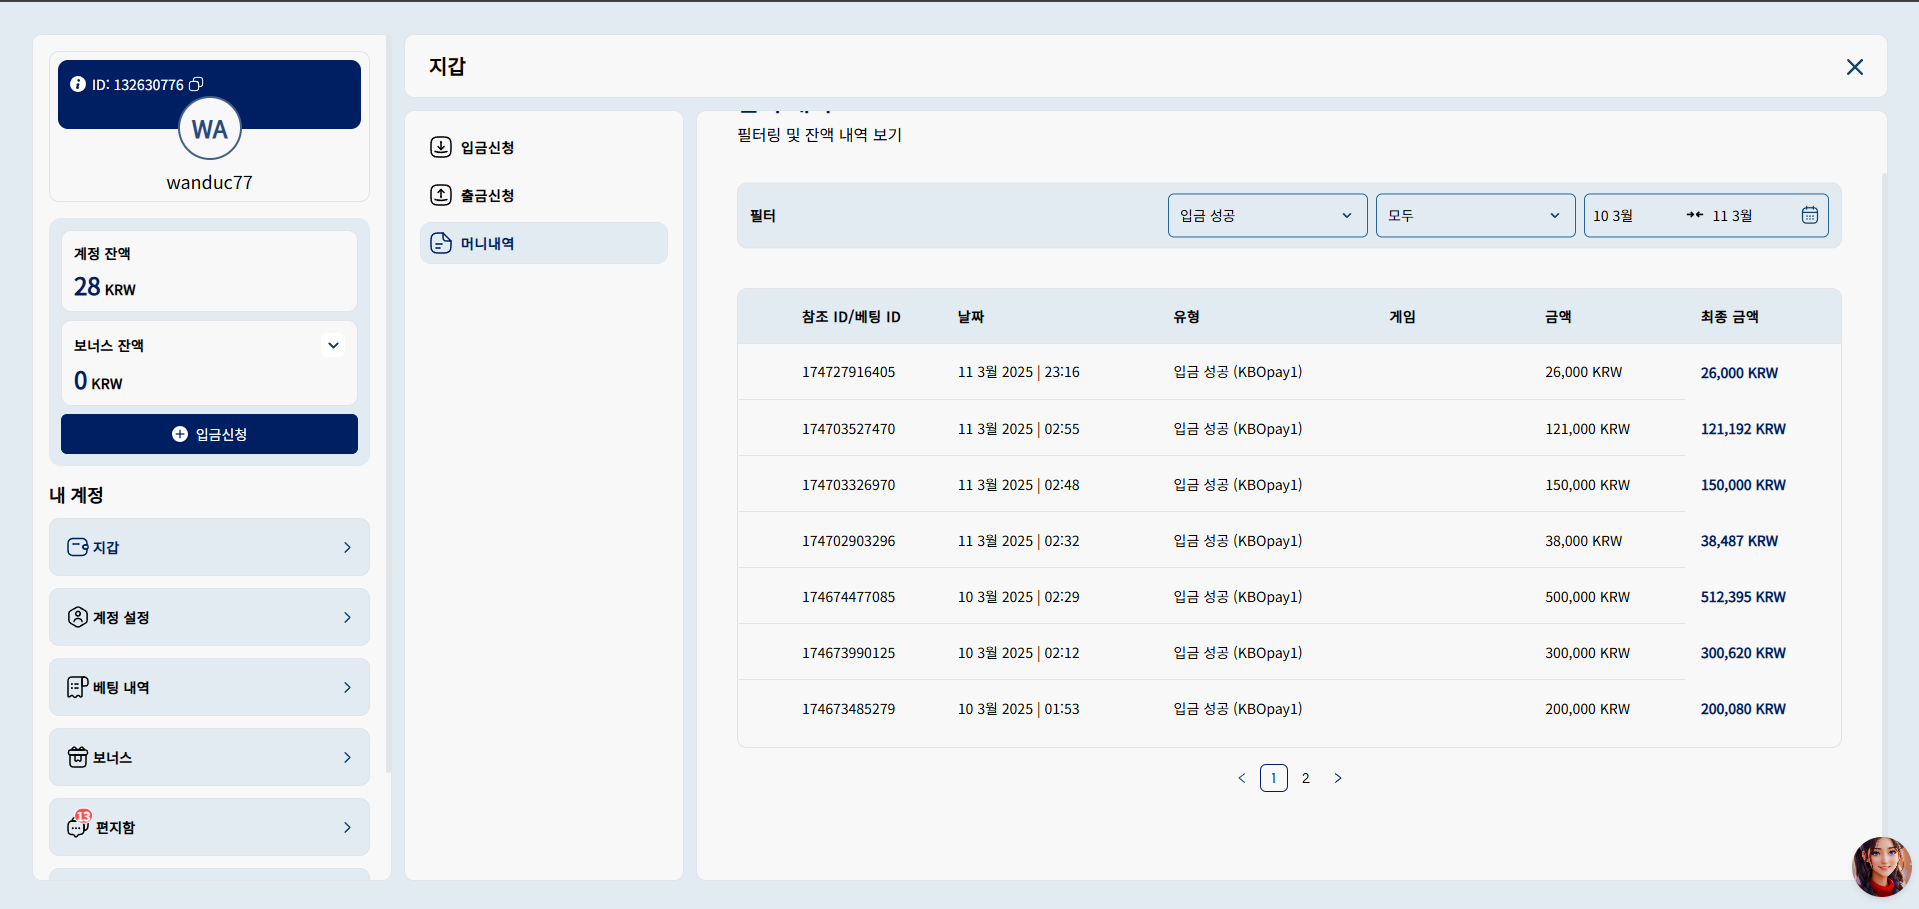Open 계정 설정 menu item

pos(209,617)
